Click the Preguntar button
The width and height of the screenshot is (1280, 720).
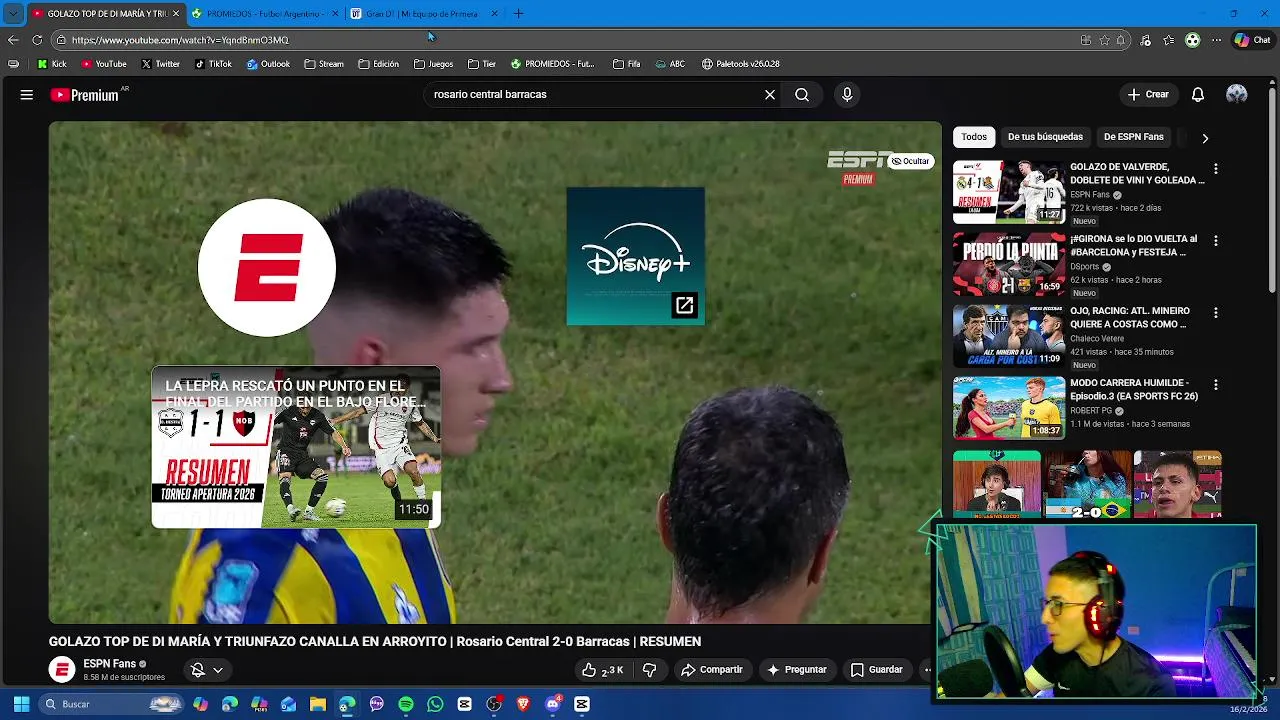[796, 670]
